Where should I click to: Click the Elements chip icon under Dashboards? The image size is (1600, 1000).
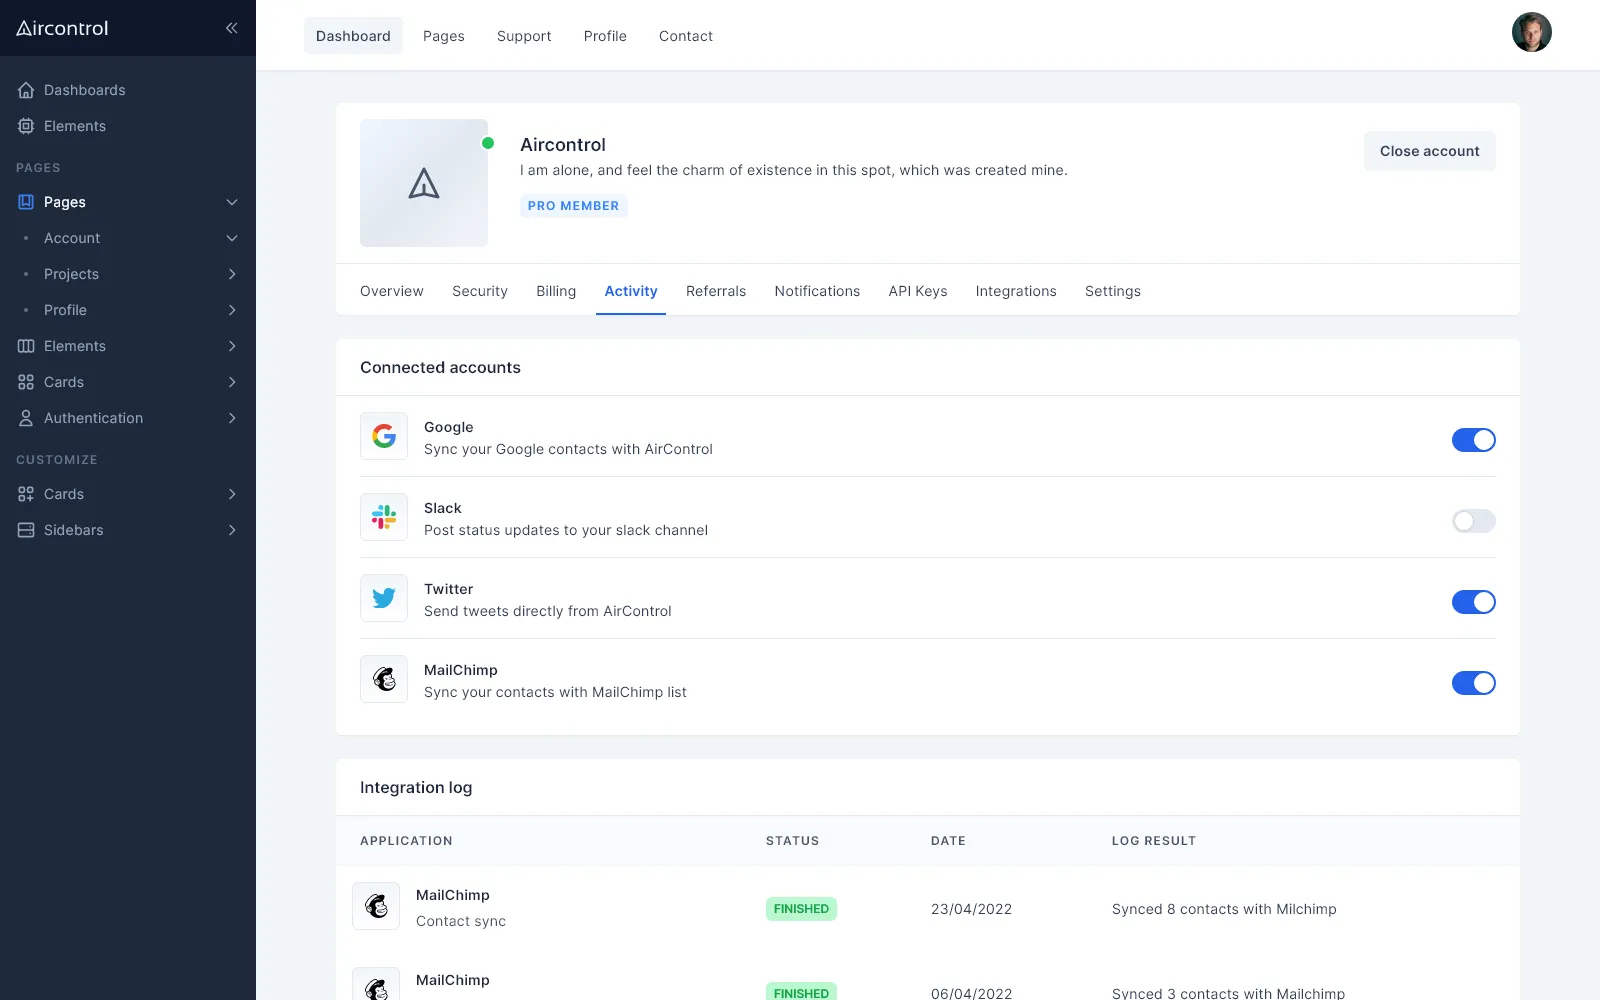[26, 126]
